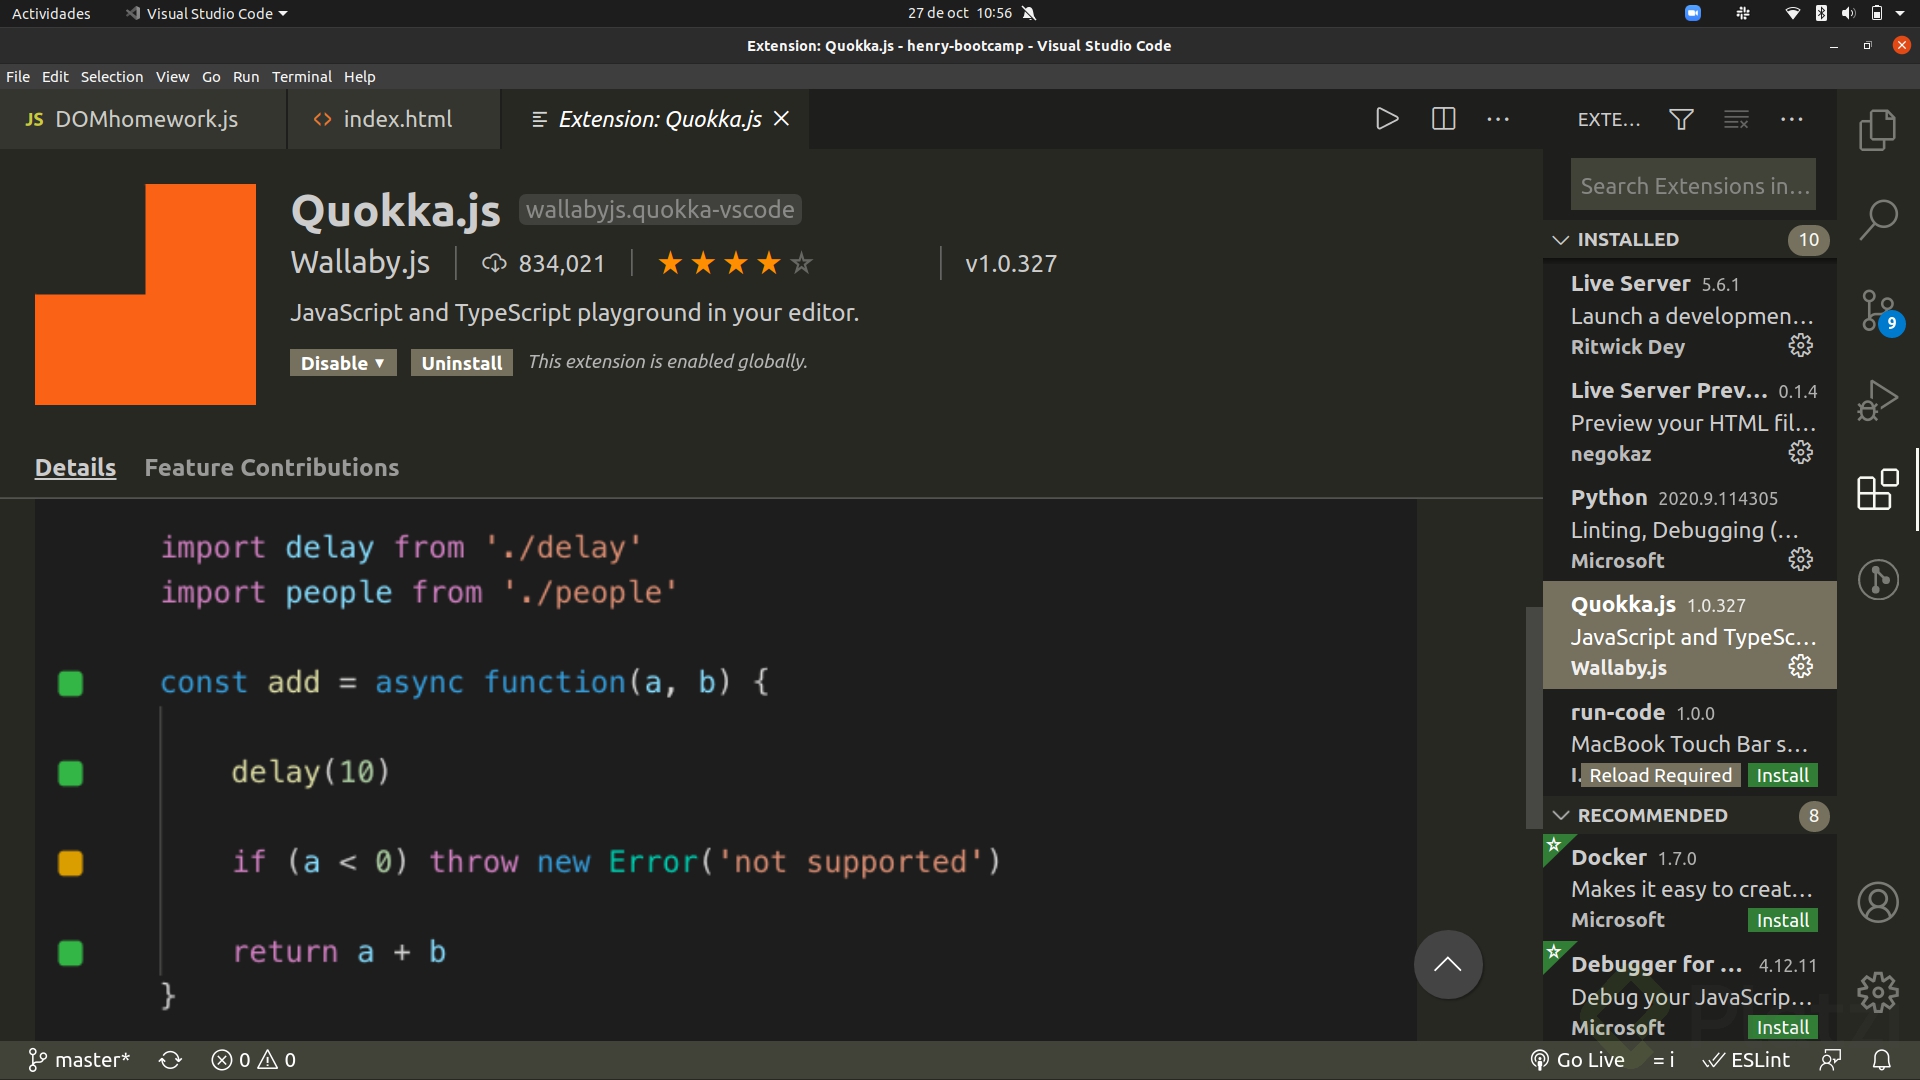The width and height of the screenshot is (1920, 1080).
Task: Open editor More Actions ellipsis
Action: pos(1498,119)
